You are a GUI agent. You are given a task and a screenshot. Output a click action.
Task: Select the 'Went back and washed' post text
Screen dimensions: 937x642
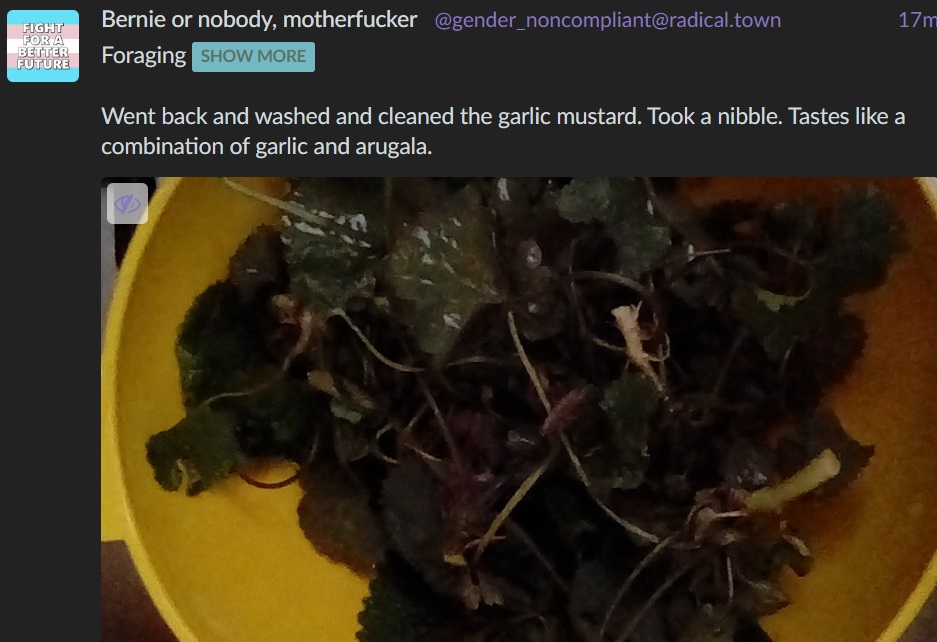click(x=503, y=131)
